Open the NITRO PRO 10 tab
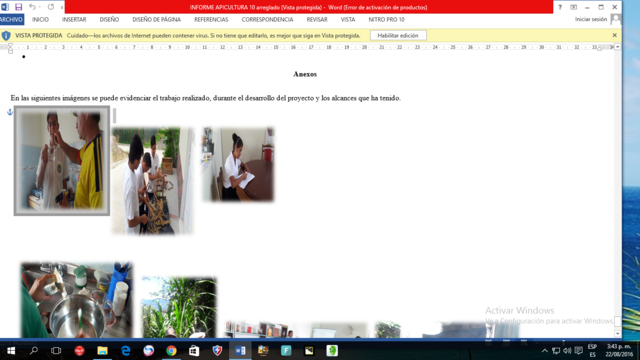Image resolution: width=640 pixels, height=360 pixels. 387,20
